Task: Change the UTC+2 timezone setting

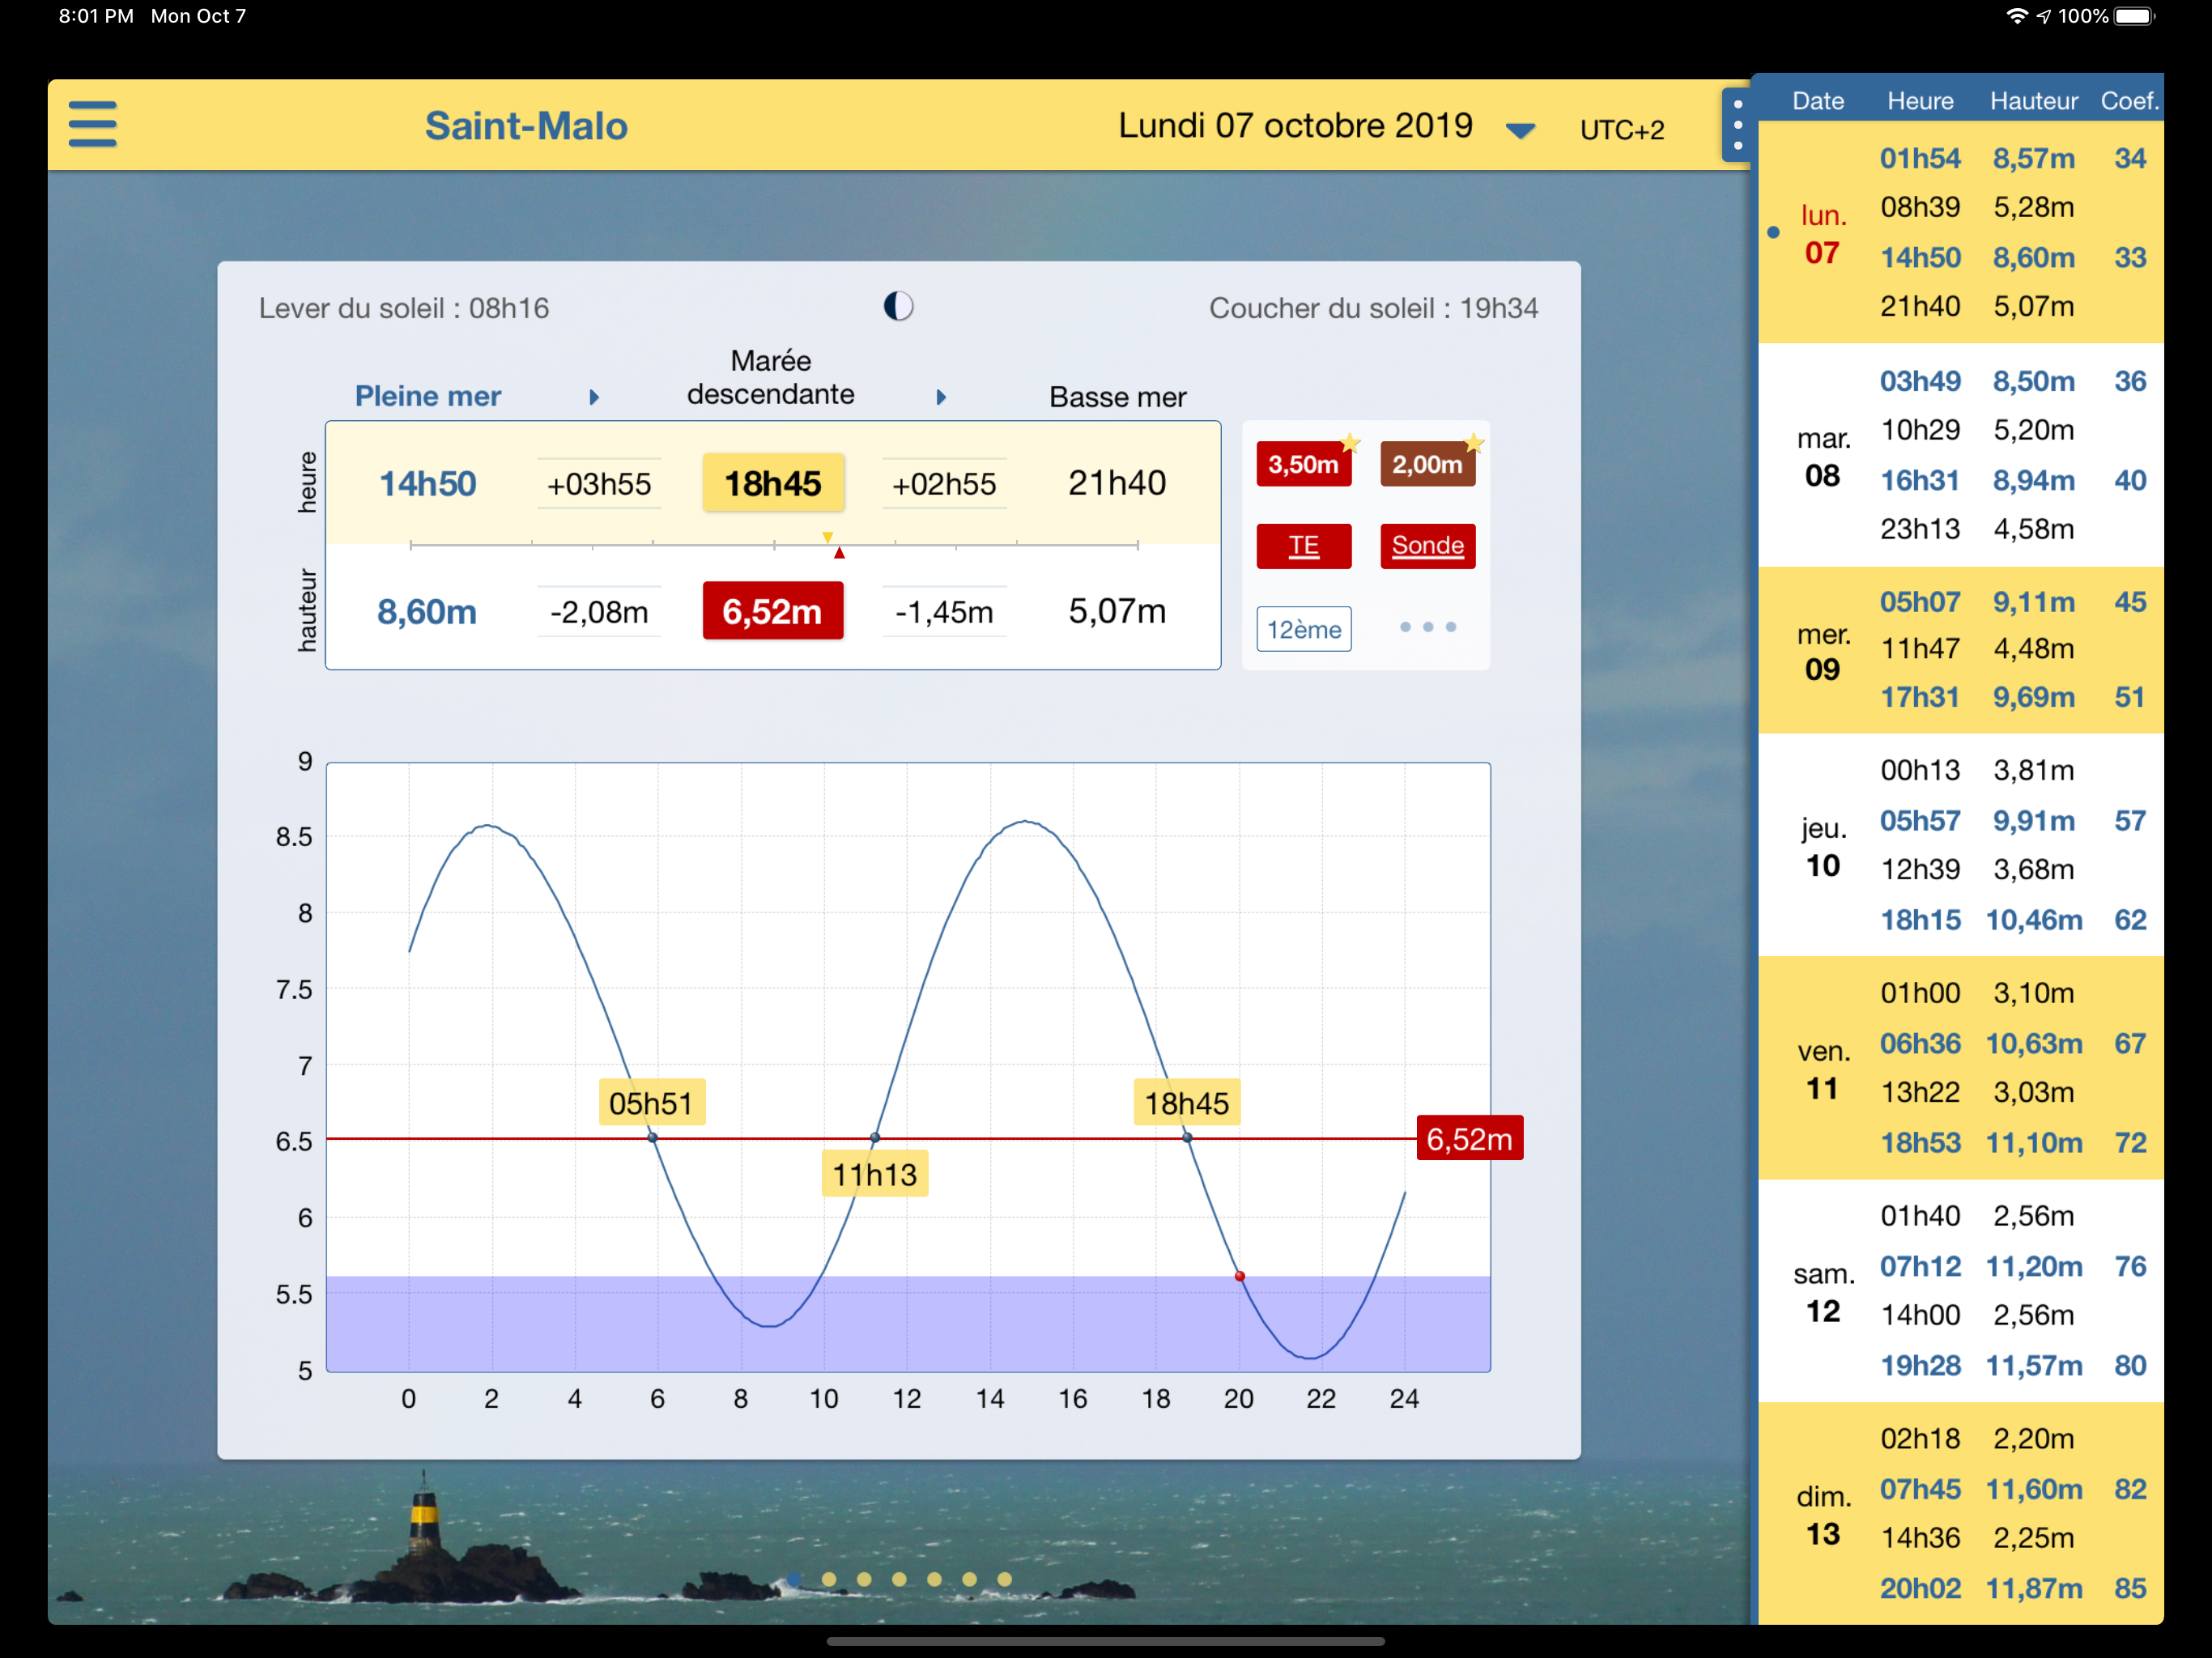Action: pos(1621,130)
